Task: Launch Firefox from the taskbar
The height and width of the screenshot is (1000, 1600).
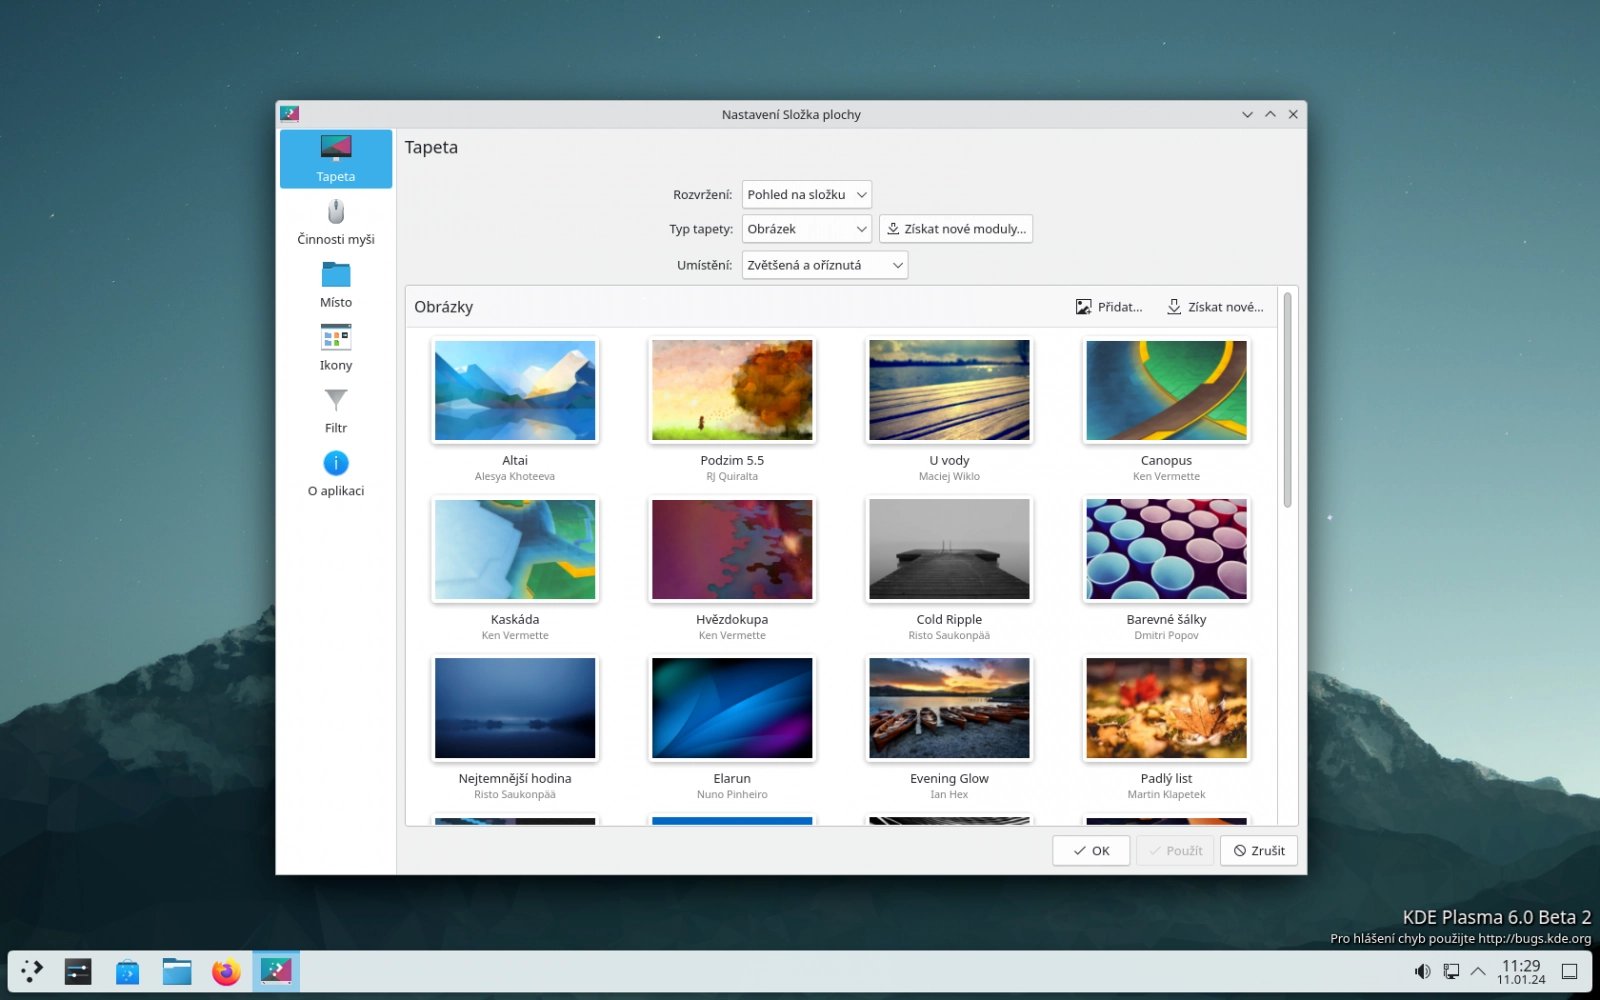Action: point(226,971)
